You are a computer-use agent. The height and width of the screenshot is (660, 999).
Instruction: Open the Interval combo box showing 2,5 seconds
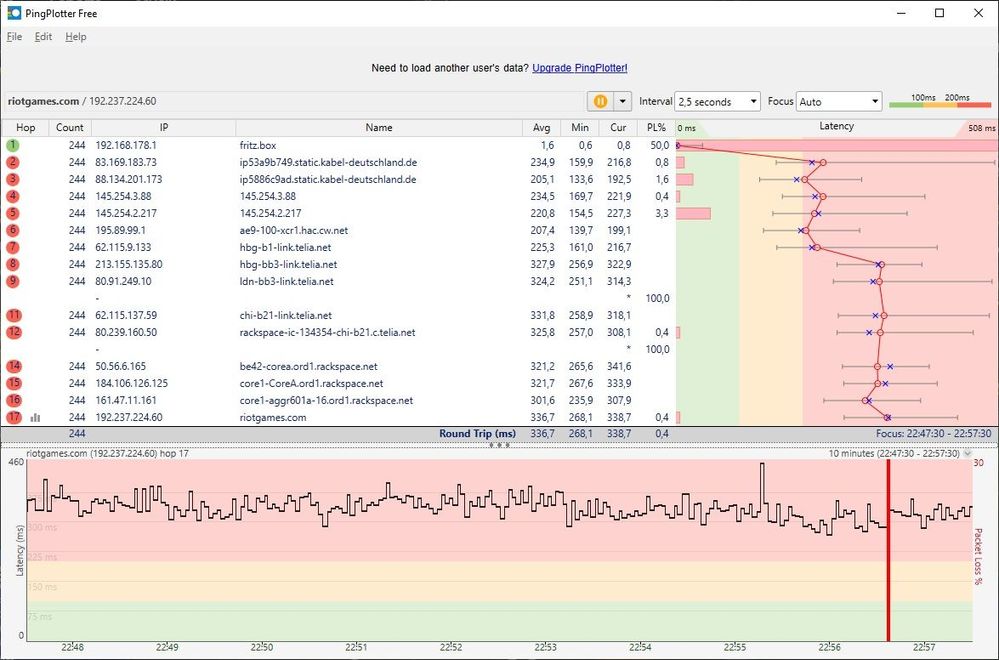coord(717,101)
